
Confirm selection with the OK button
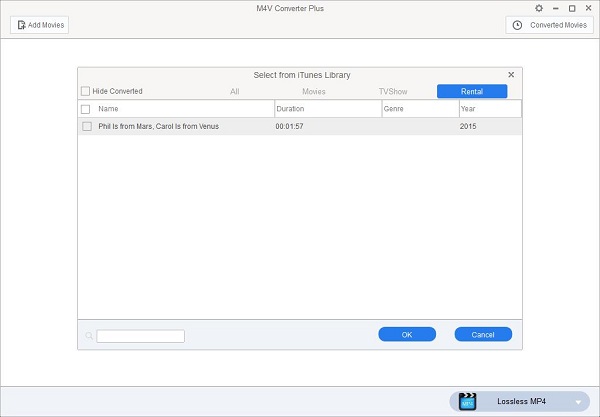coord(407,334)
